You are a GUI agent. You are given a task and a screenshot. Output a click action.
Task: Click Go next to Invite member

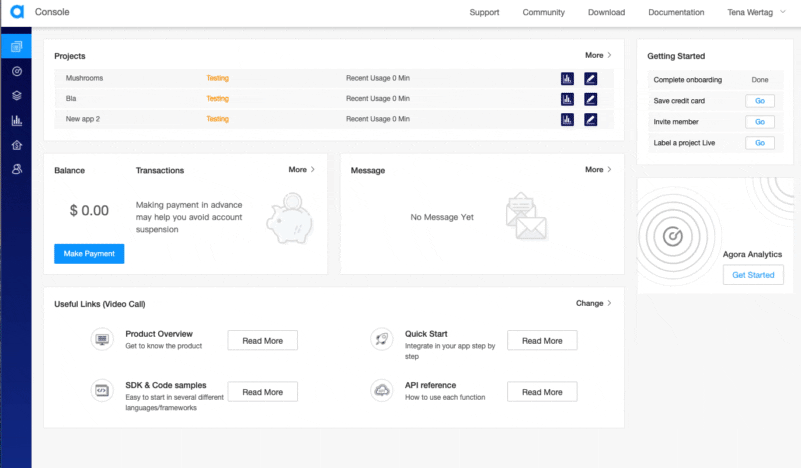[759, 122]
